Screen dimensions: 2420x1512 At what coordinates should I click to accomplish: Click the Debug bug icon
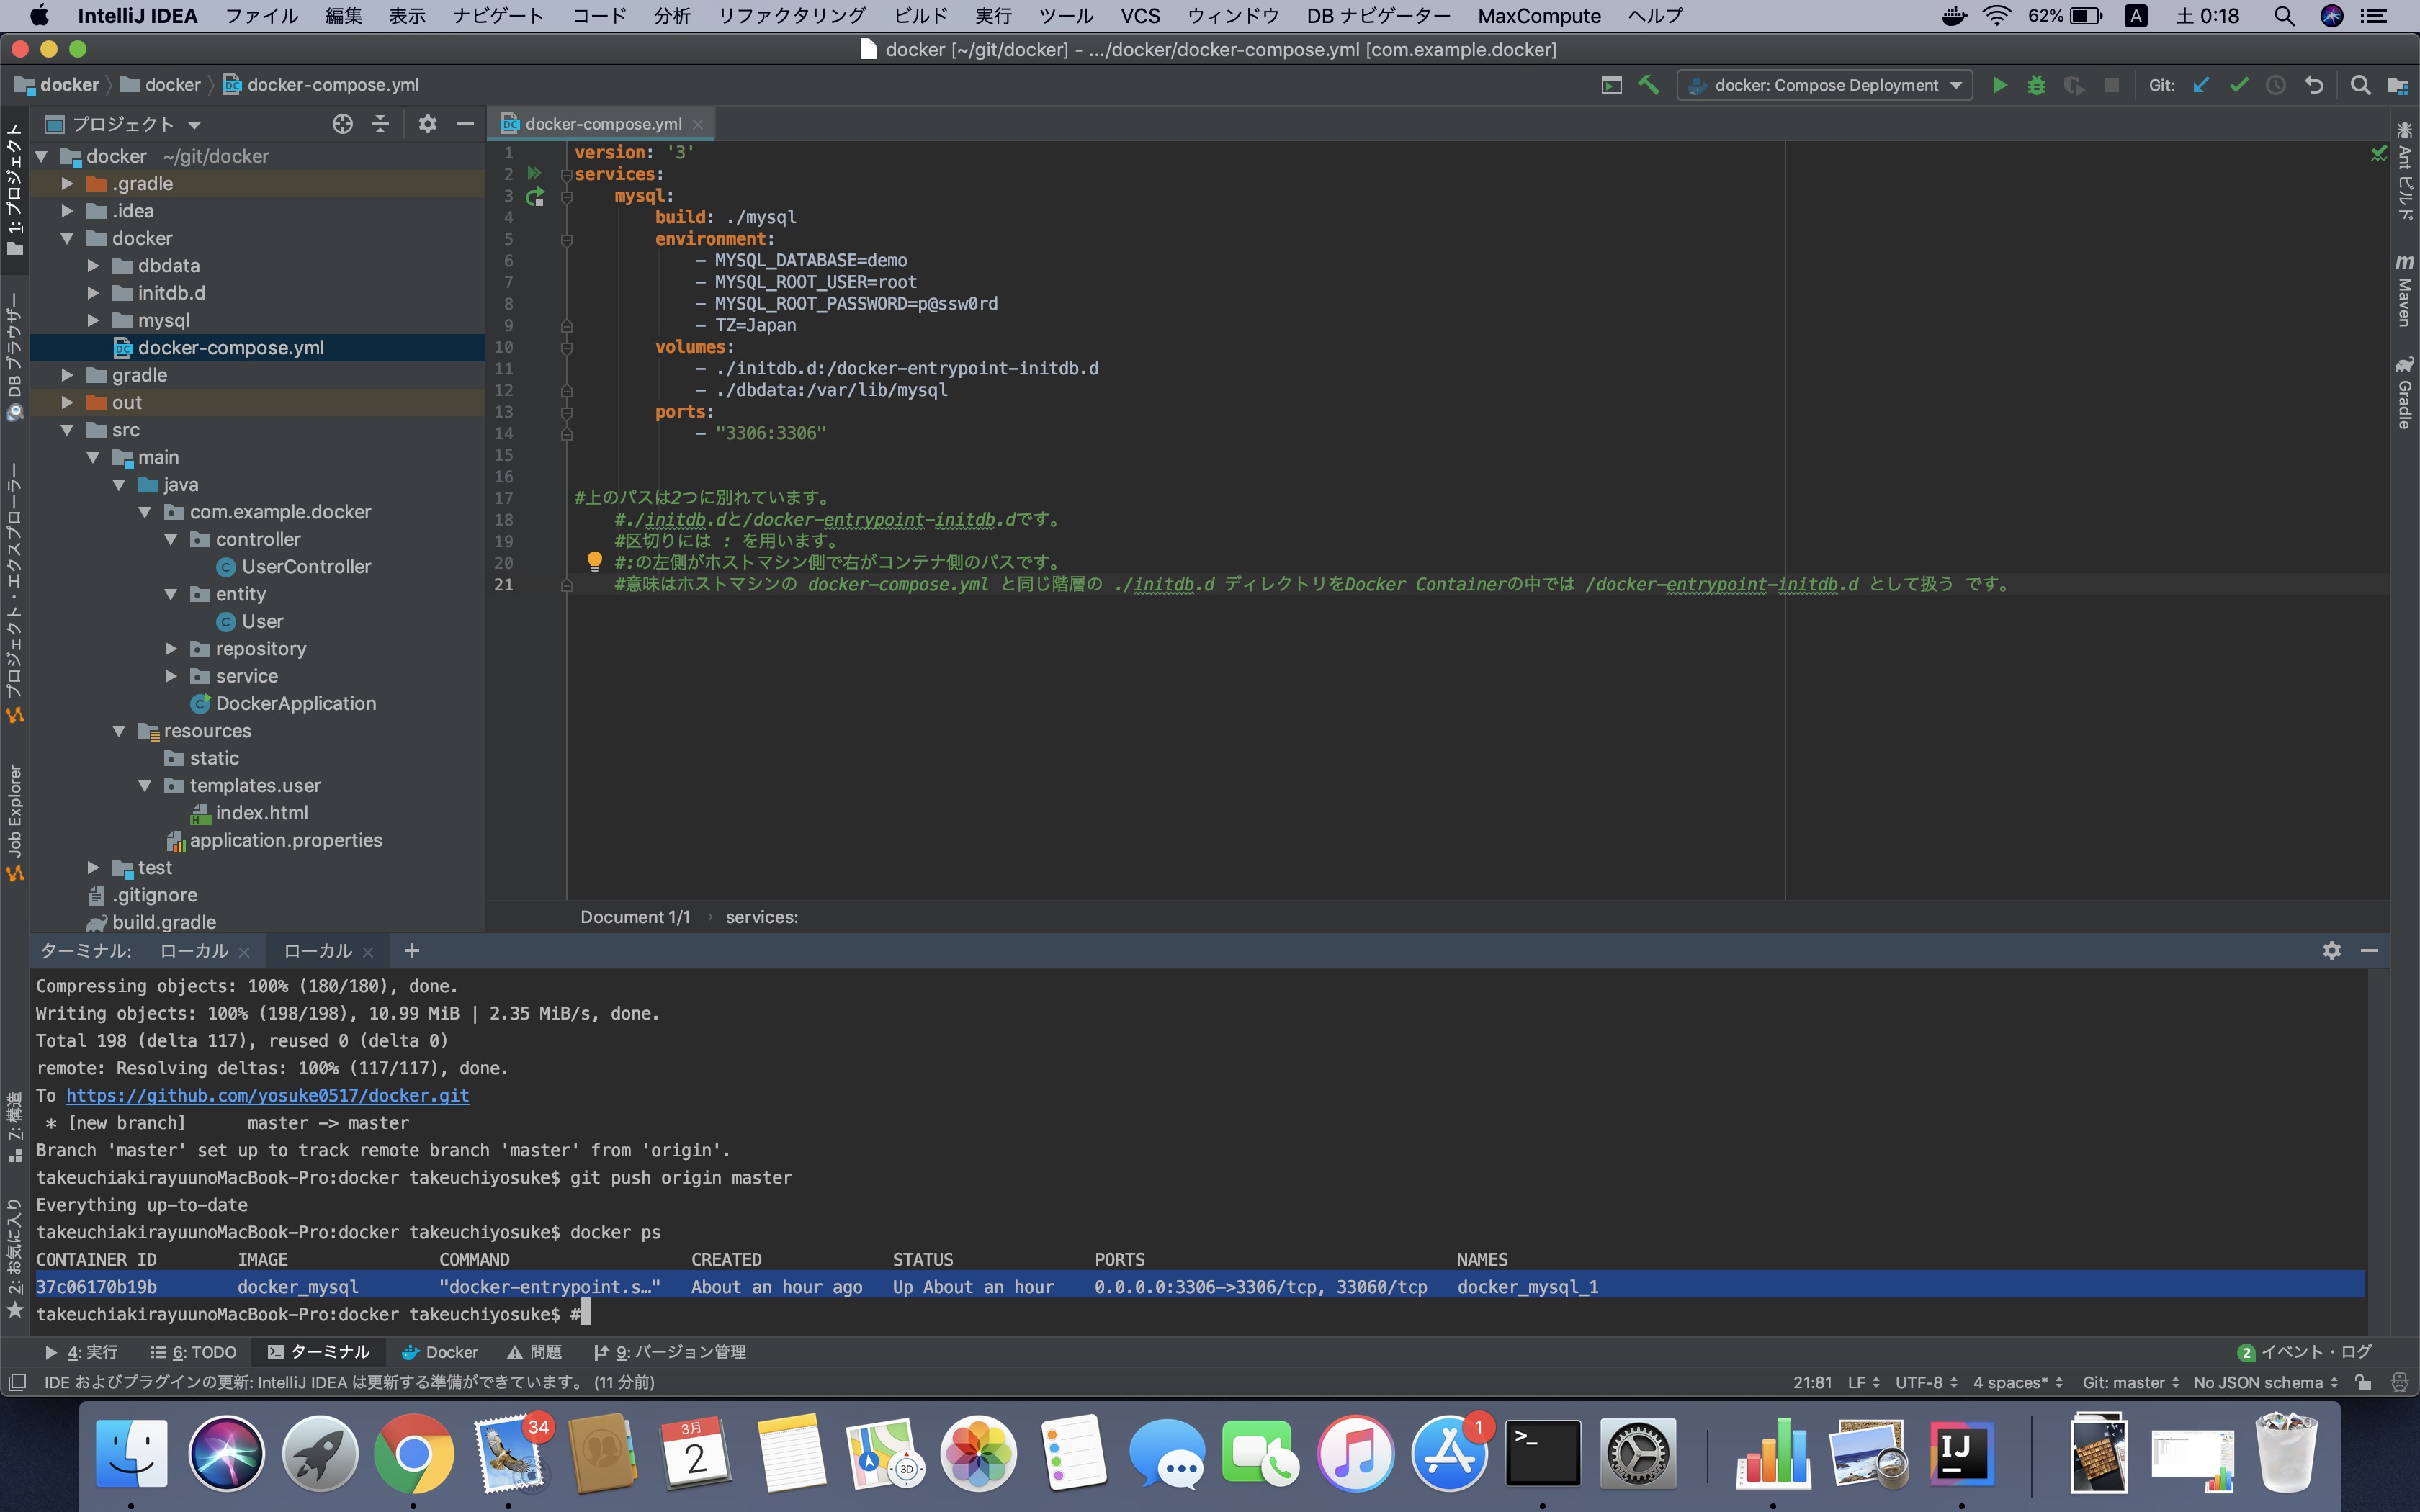(x=2036, y=85)
